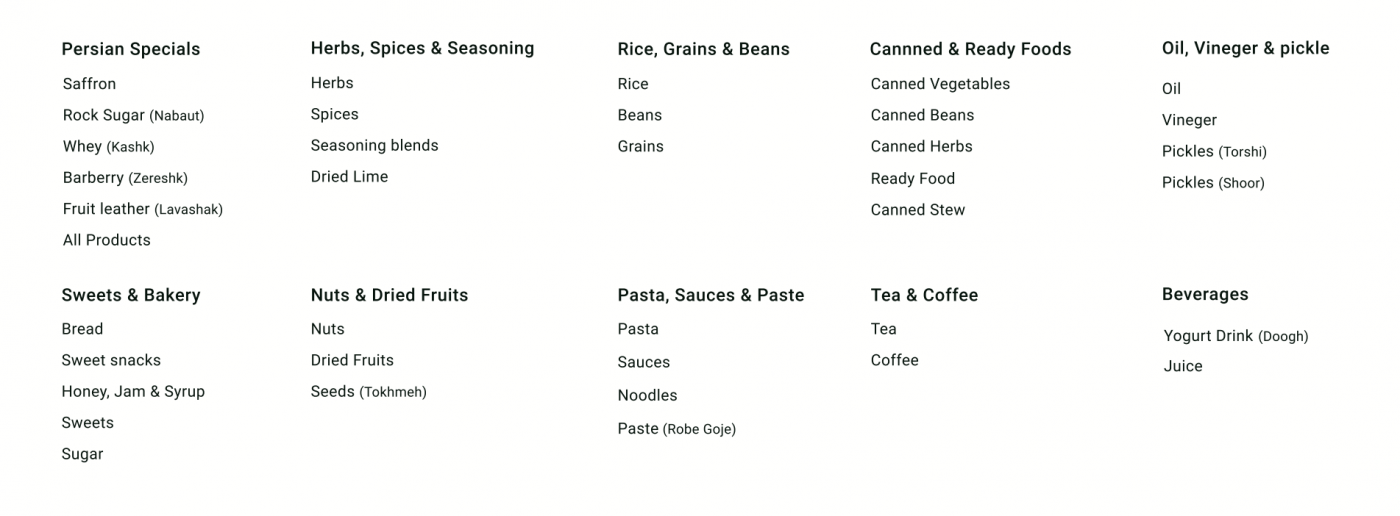The image size is (1400, 516).
Task: Open Honey, Jam & Syrup link
Action: [133, 391]
